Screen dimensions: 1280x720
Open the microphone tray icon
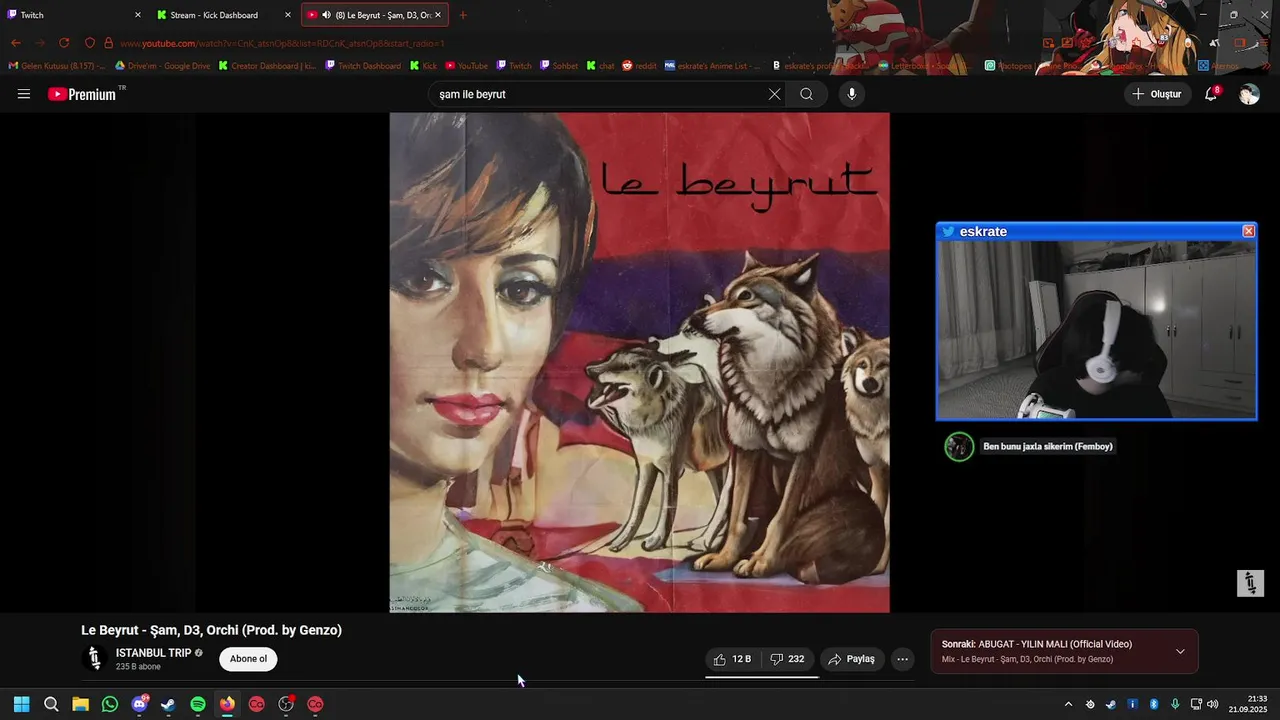tap(1175, 704)
